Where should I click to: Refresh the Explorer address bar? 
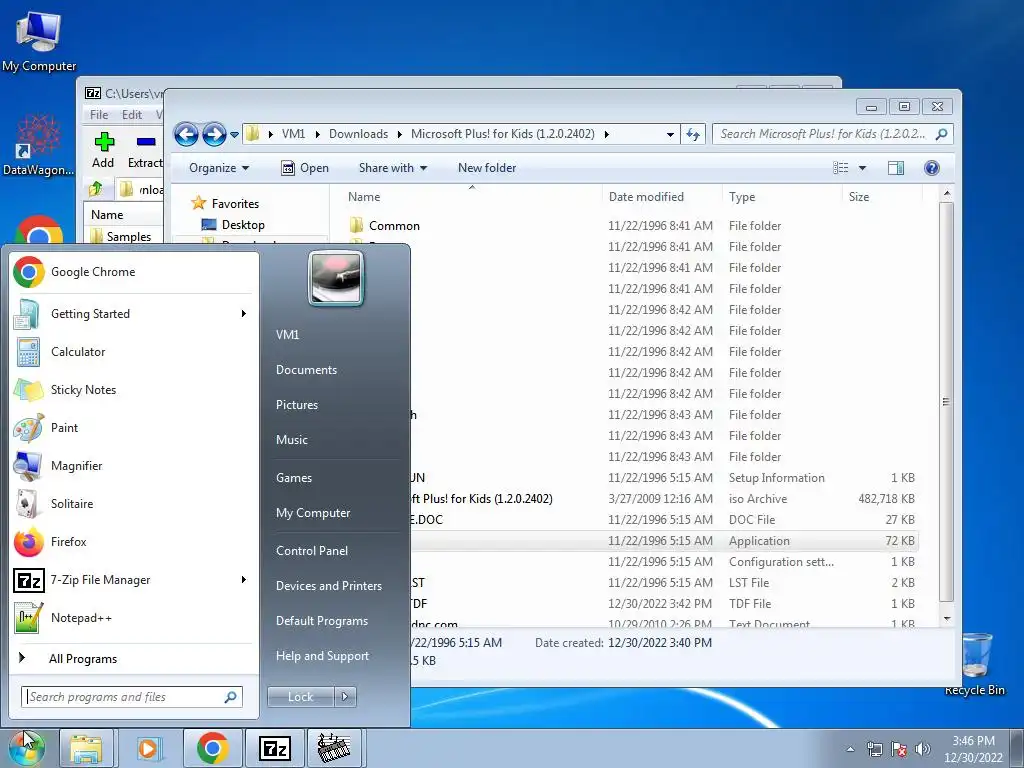(693, 135)
